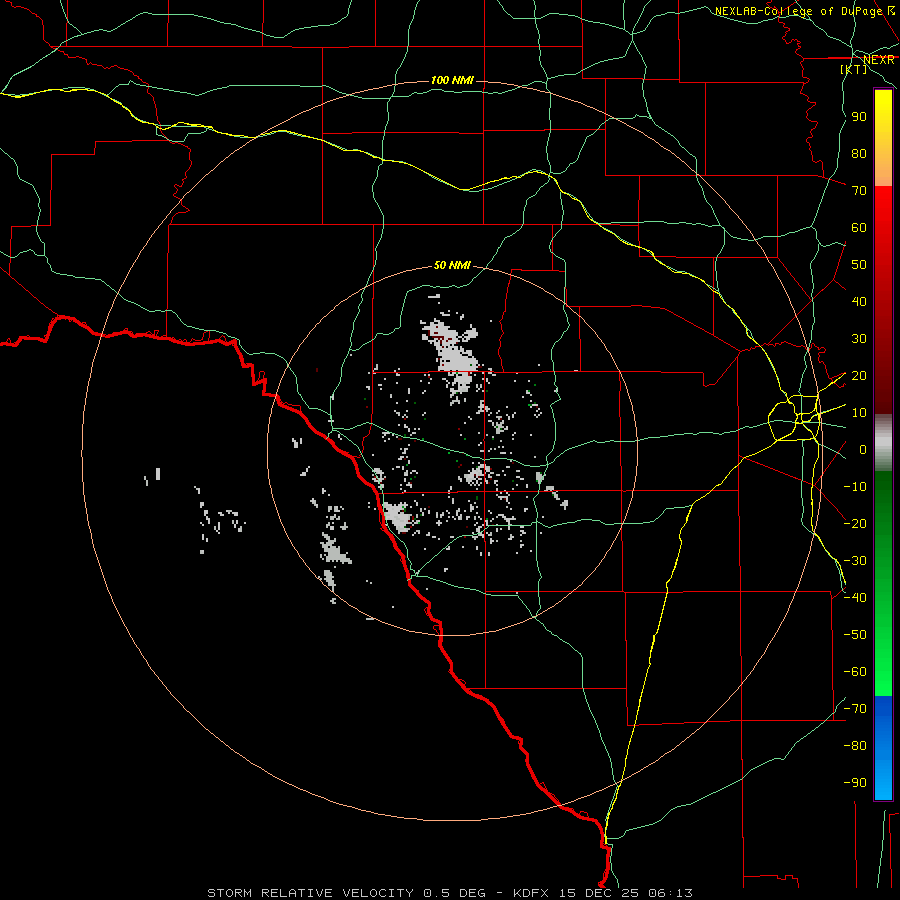Click the 50 value on the velocity scale

click(859, 265)
